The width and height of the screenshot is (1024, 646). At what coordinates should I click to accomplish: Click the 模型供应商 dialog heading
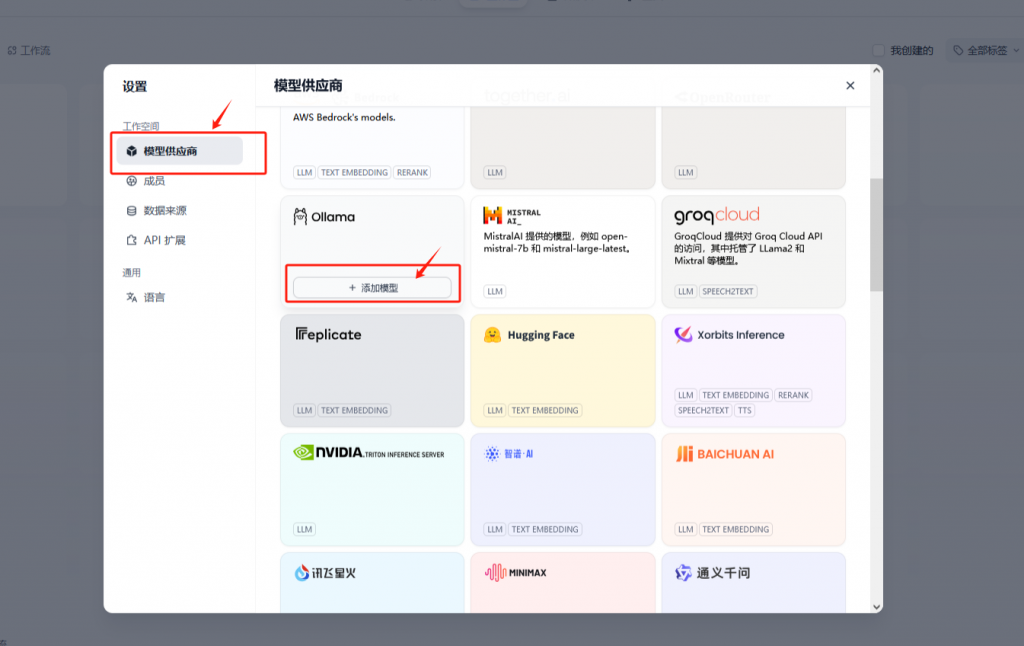[308, 86]
